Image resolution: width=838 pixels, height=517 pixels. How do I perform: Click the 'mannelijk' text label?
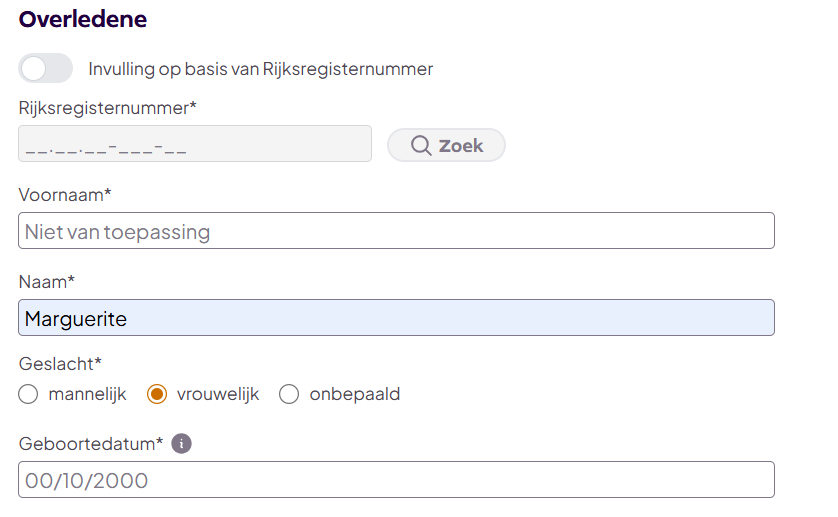[x=87, y=394]
